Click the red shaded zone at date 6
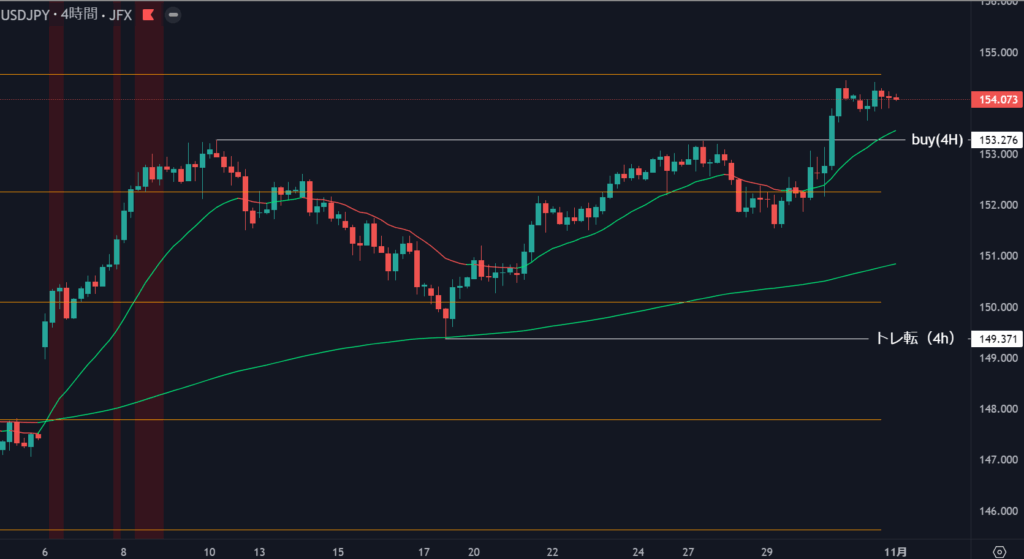1024x559 pixels. coord(56,270)
